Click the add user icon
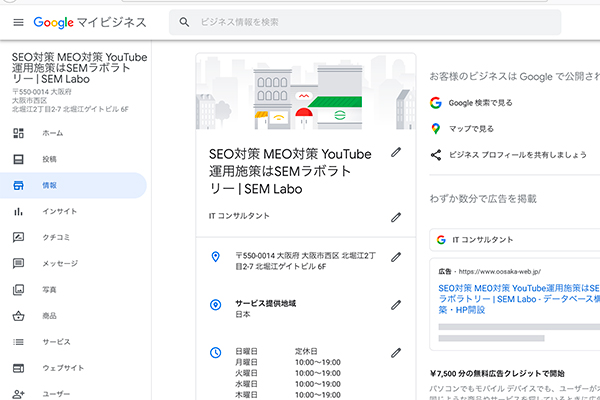600x400 pixels. pos(18,393)
